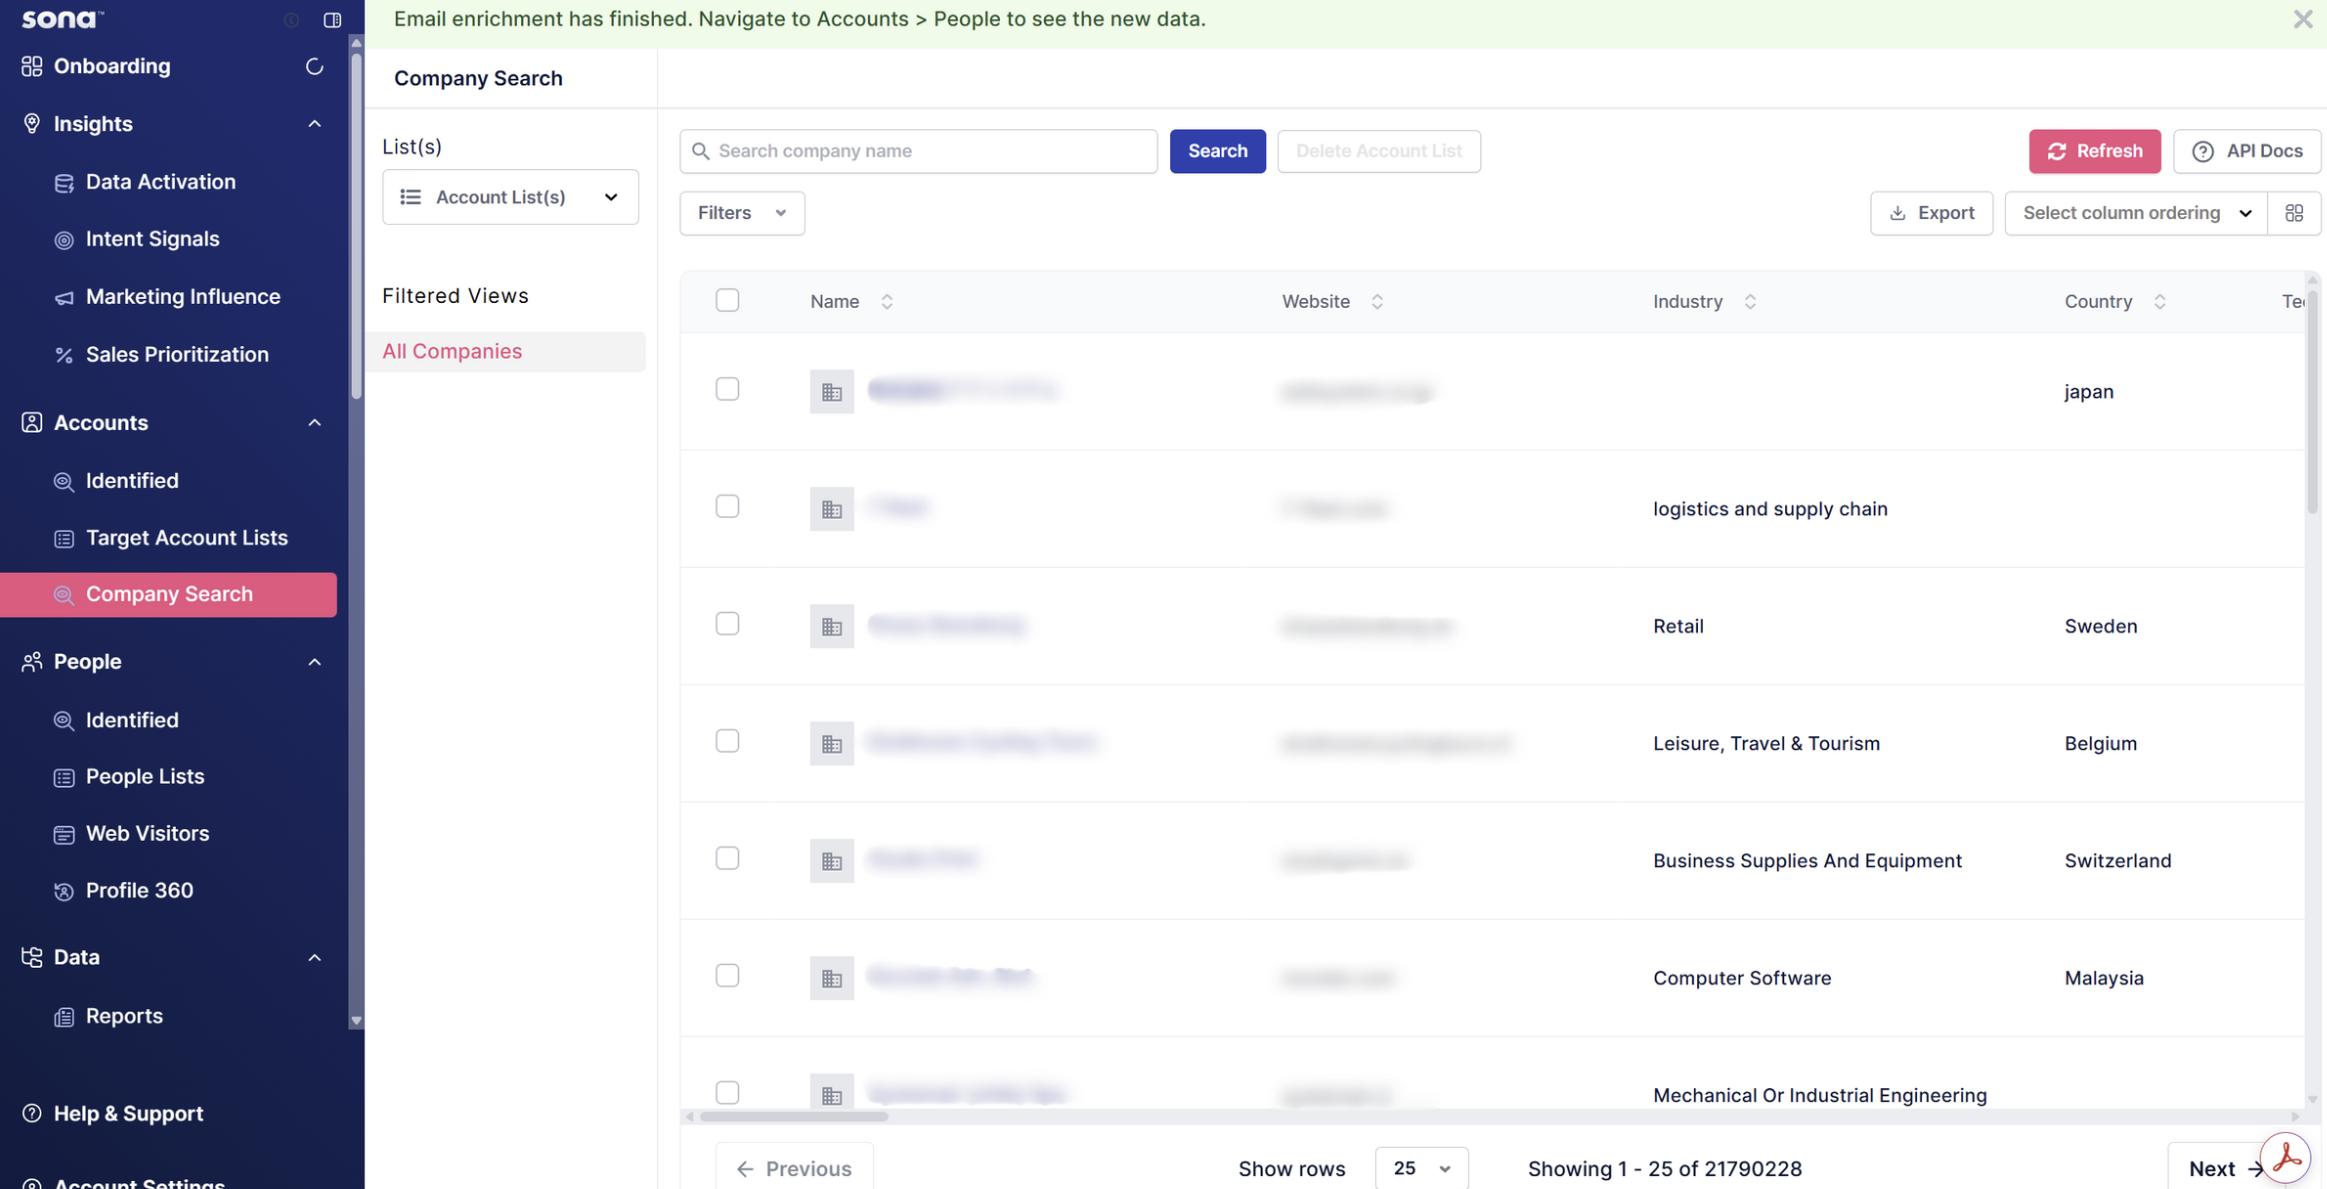
Task: Expand the Filters dropdown
Action: (x=742, y=213)
